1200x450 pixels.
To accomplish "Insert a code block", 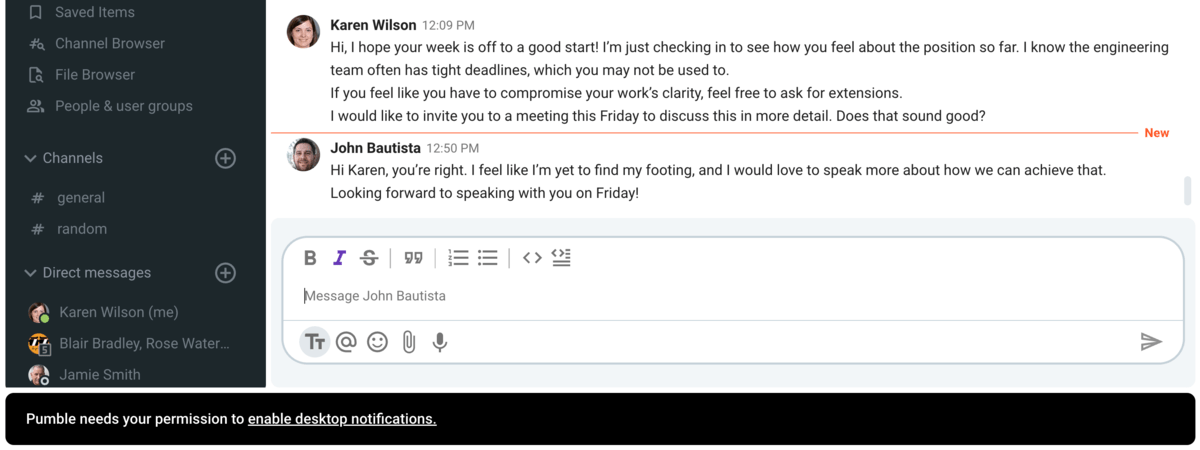I will tap(561, 258).
